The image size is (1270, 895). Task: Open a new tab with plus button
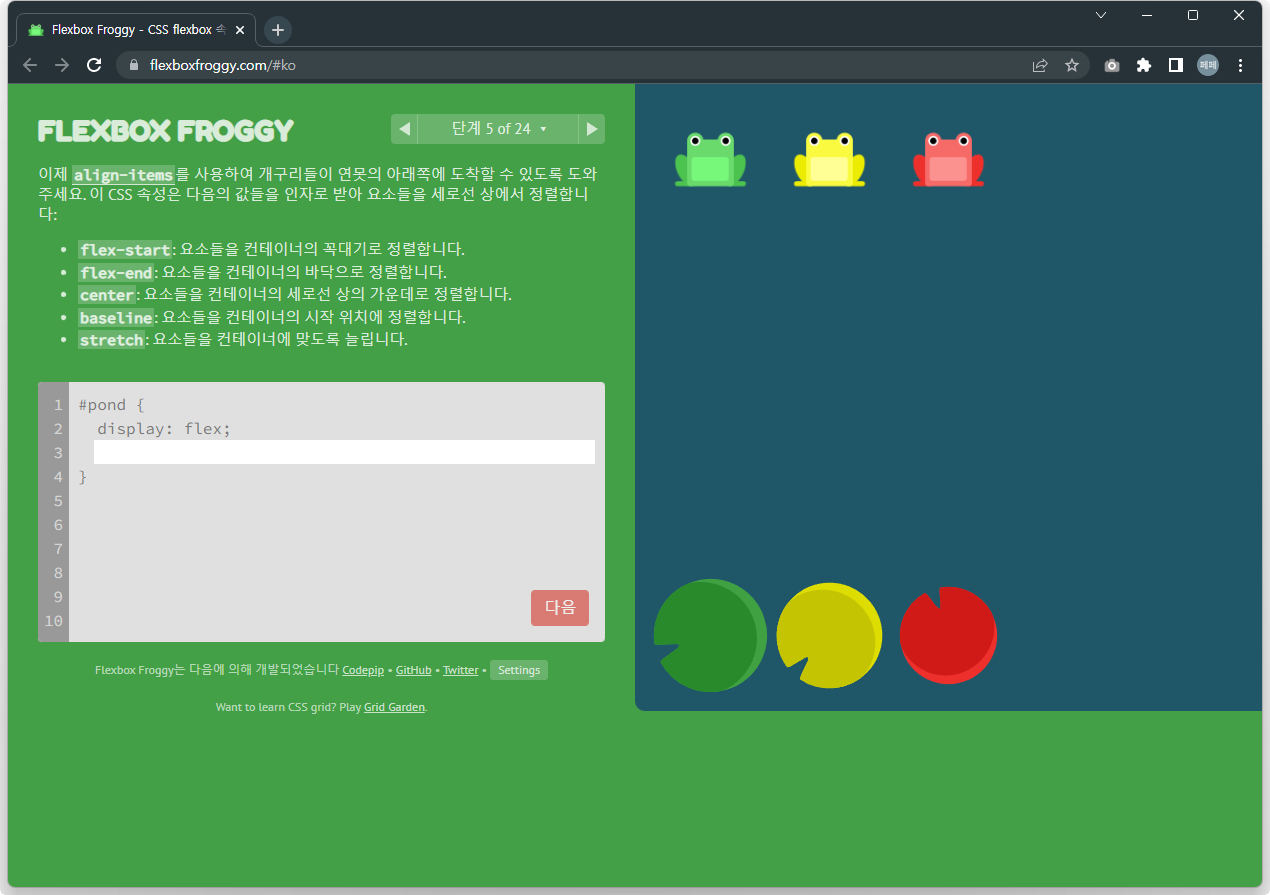point(278,30)
